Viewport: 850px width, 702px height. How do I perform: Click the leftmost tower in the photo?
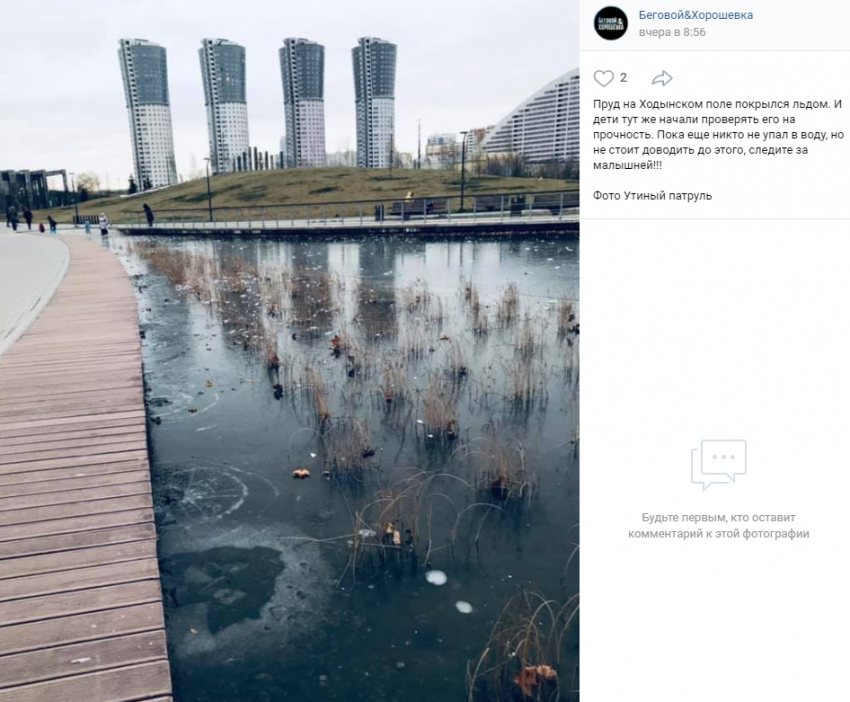click(x=147, y=113)
